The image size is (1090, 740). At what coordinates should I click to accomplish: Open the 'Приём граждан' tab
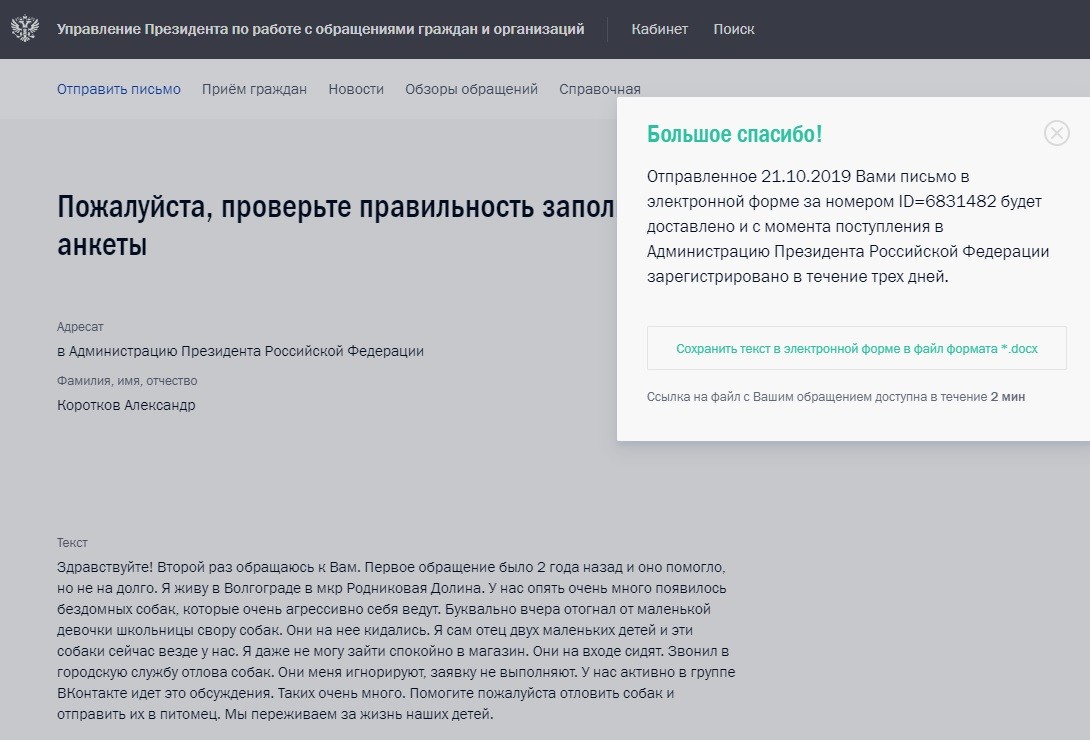tap(254, 89)
